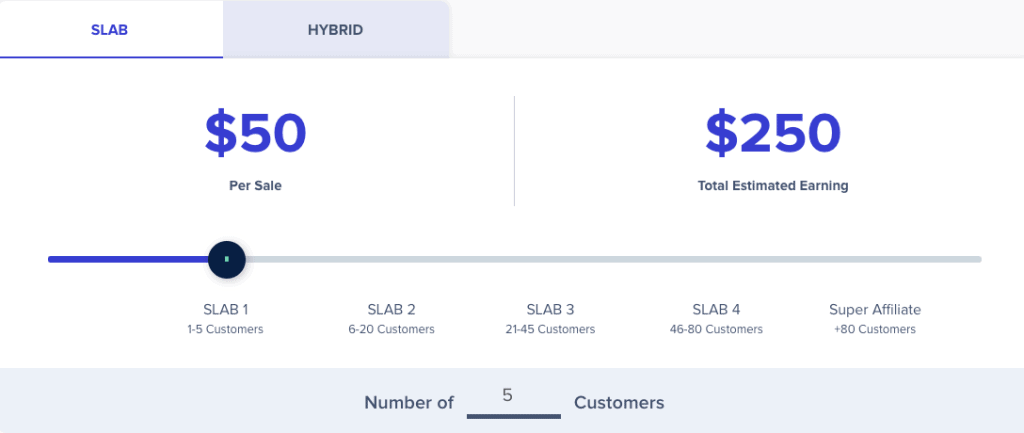The width and height of the screenshot is (1024, 433).
Task: Select the SLAB 2 label
Action: (x=391, y=309)
